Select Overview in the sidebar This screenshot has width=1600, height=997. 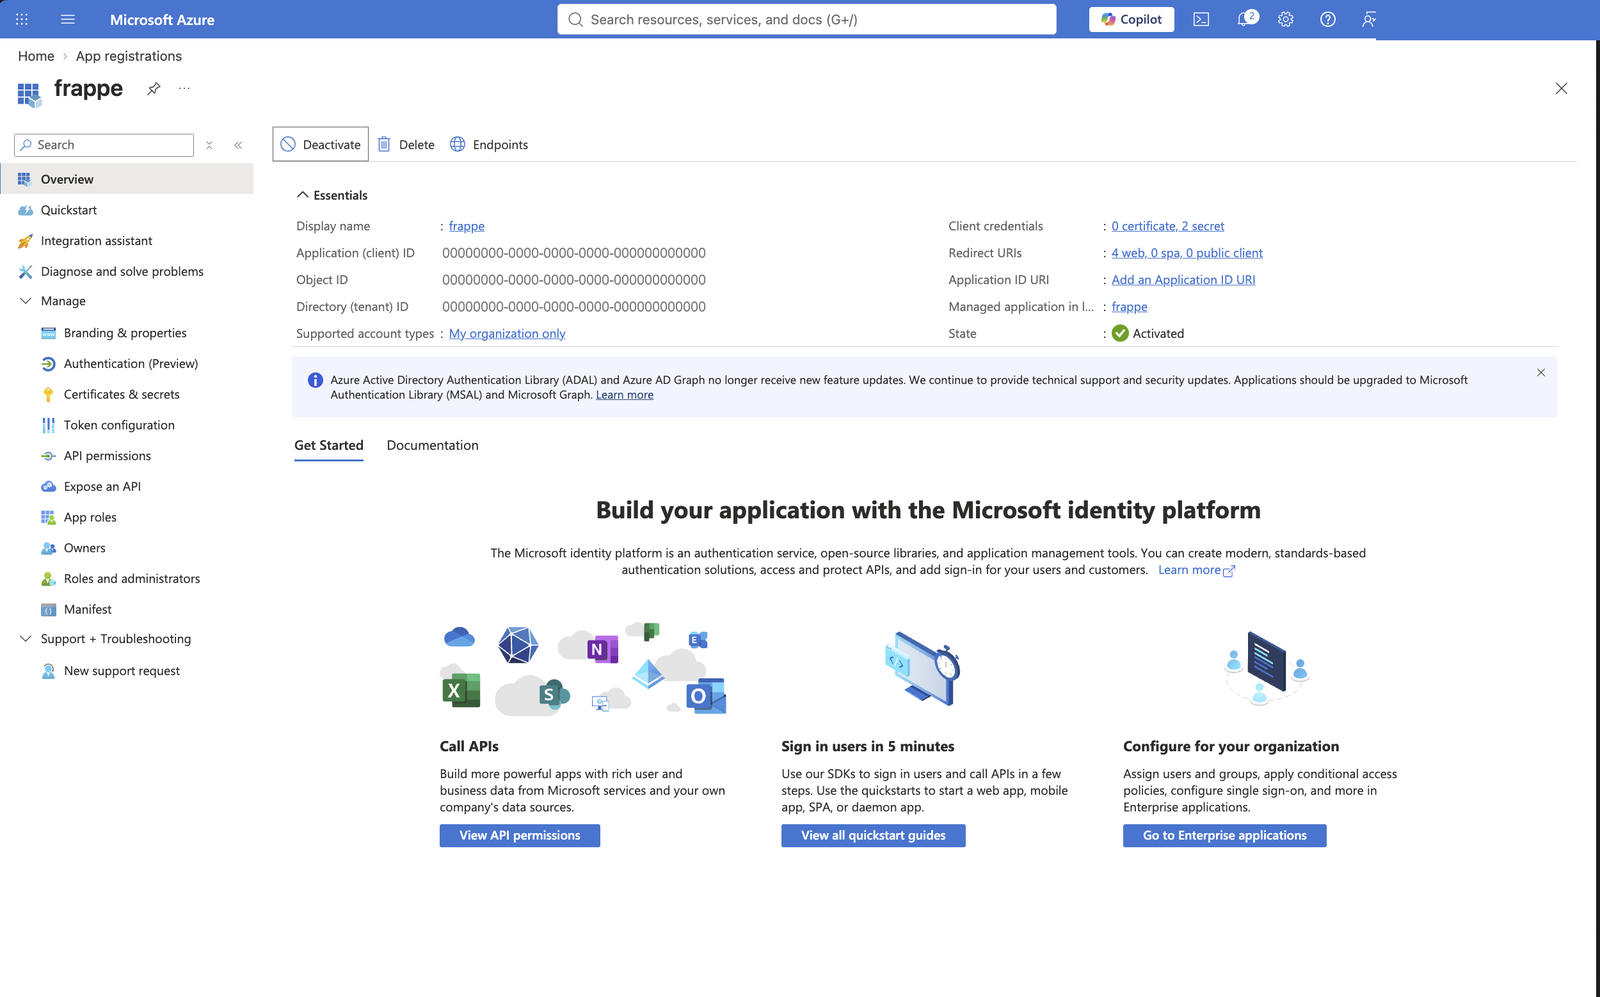tap(127, 179)
